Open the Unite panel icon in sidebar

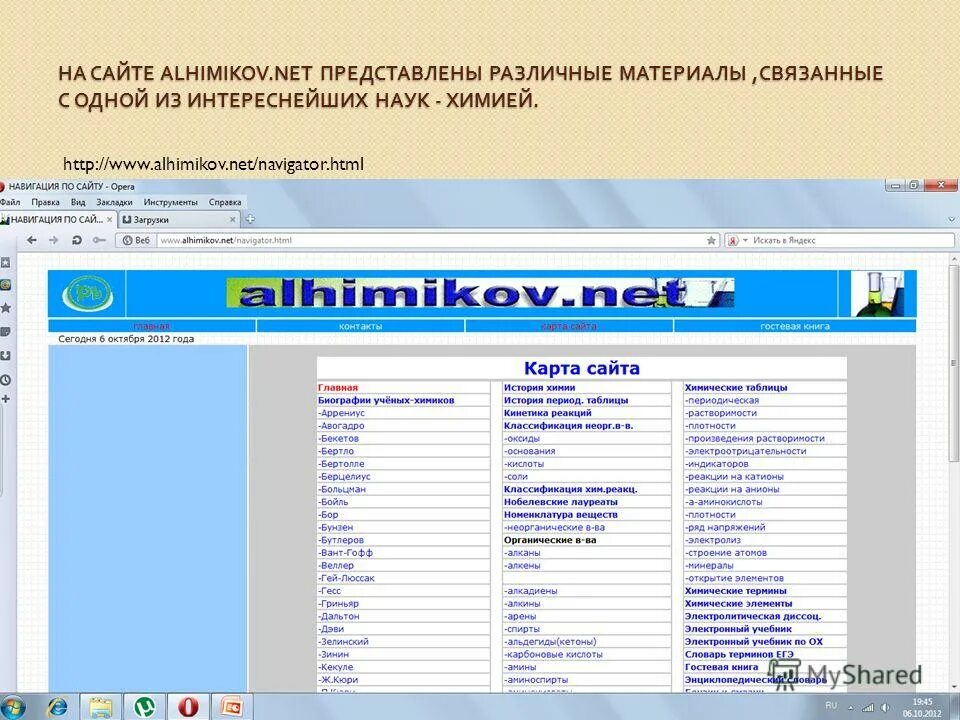(x=5, y=285)
